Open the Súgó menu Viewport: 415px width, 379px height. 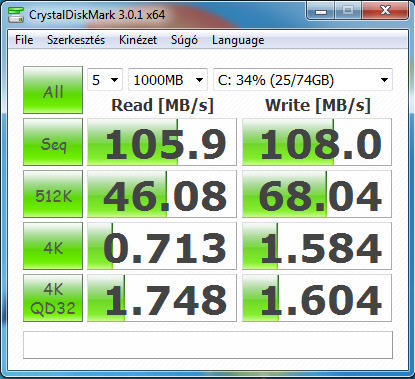coord(184,40)
